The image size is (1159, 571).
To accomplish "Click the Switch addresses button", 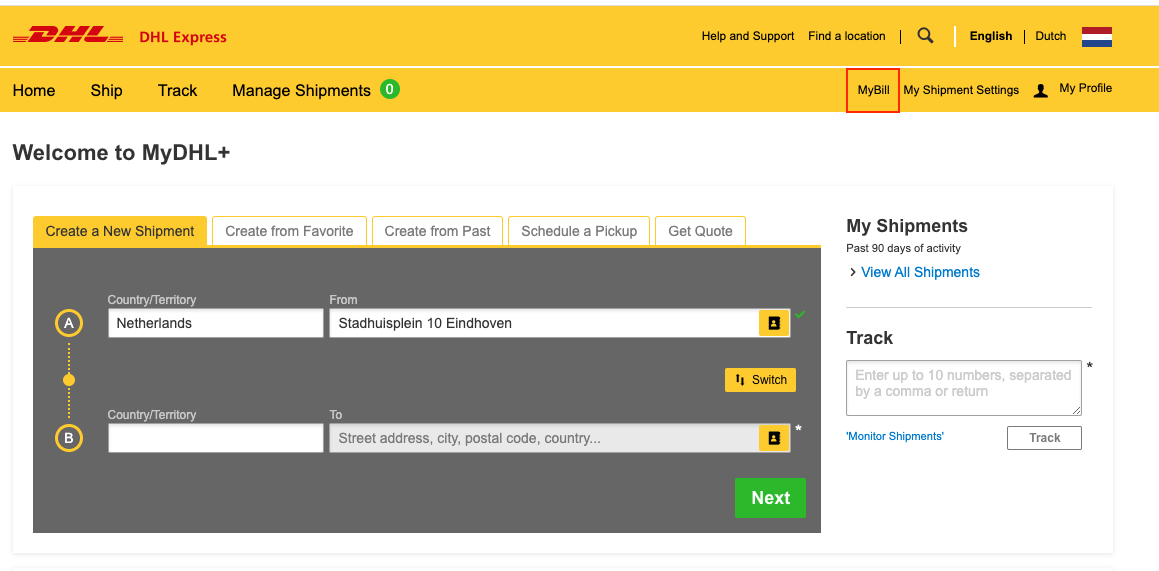I will (x=760, y=380).
